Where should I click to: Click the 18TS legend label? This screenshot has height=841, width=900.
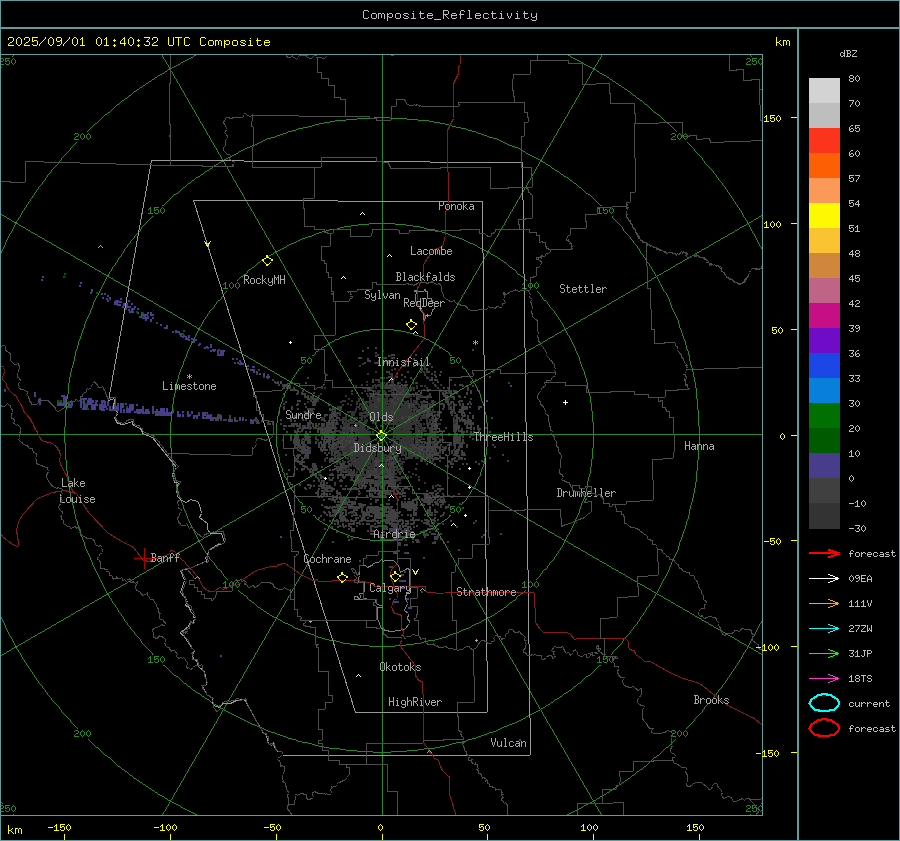coord(860,679)
